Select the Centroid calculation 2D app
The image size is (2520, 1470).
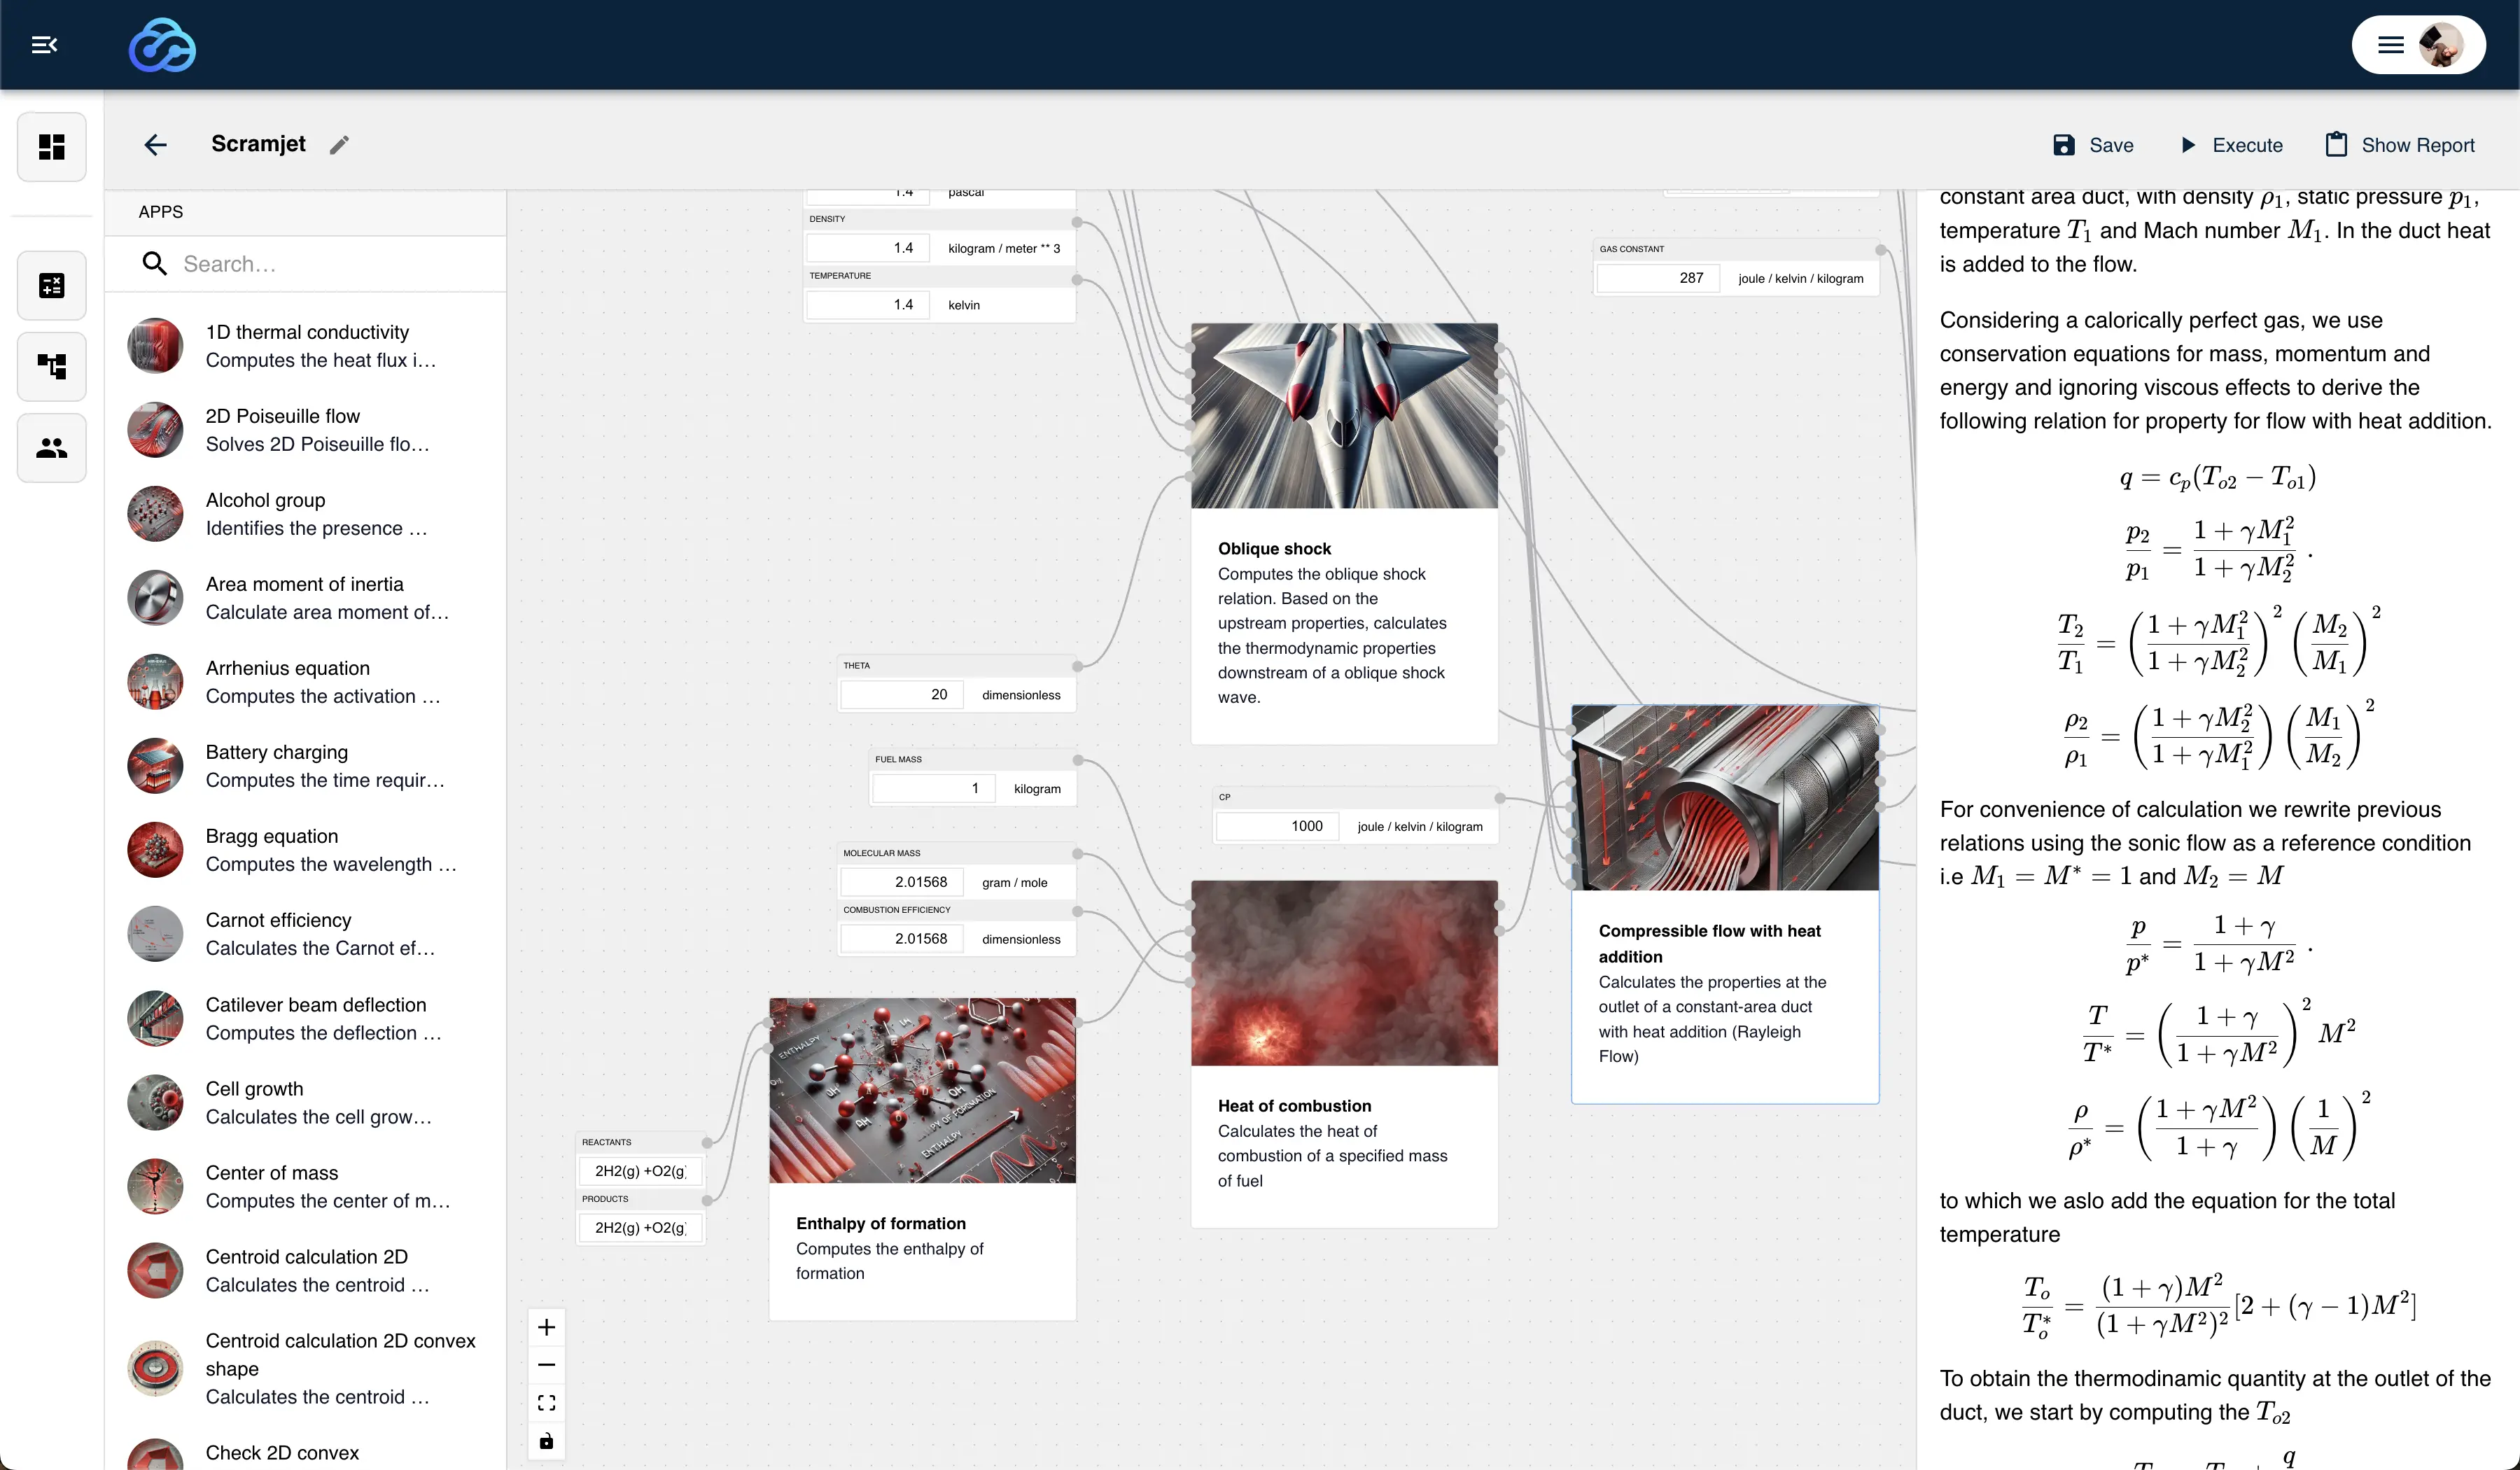tap(306, 1271)
